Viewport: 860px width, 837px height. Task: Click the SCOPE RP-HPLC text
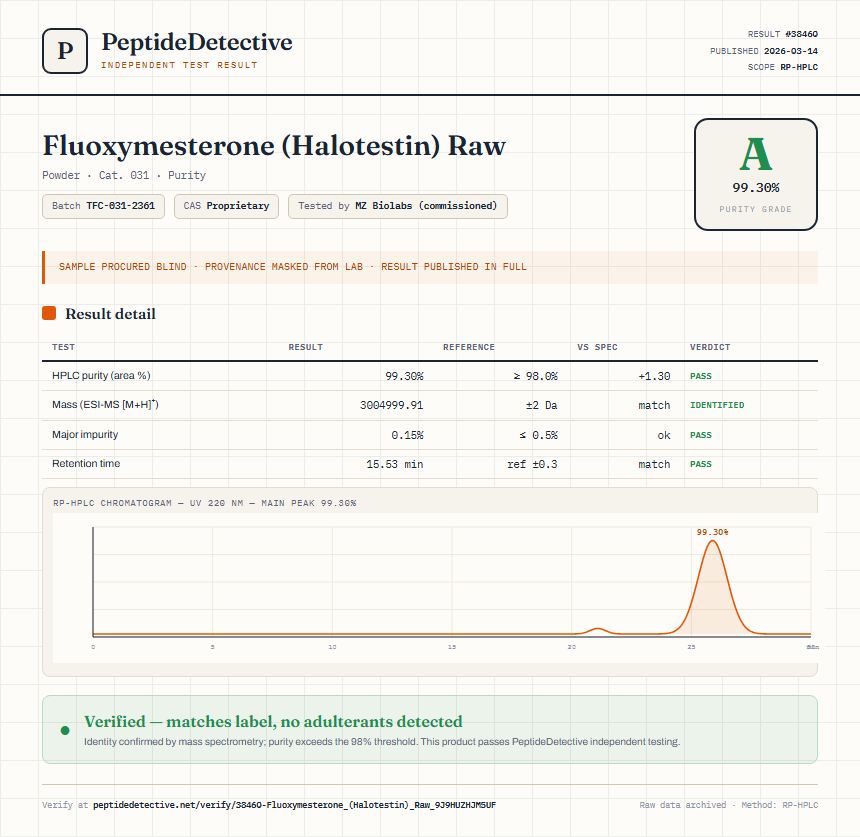pyautogui.click(x=783, y=67)
